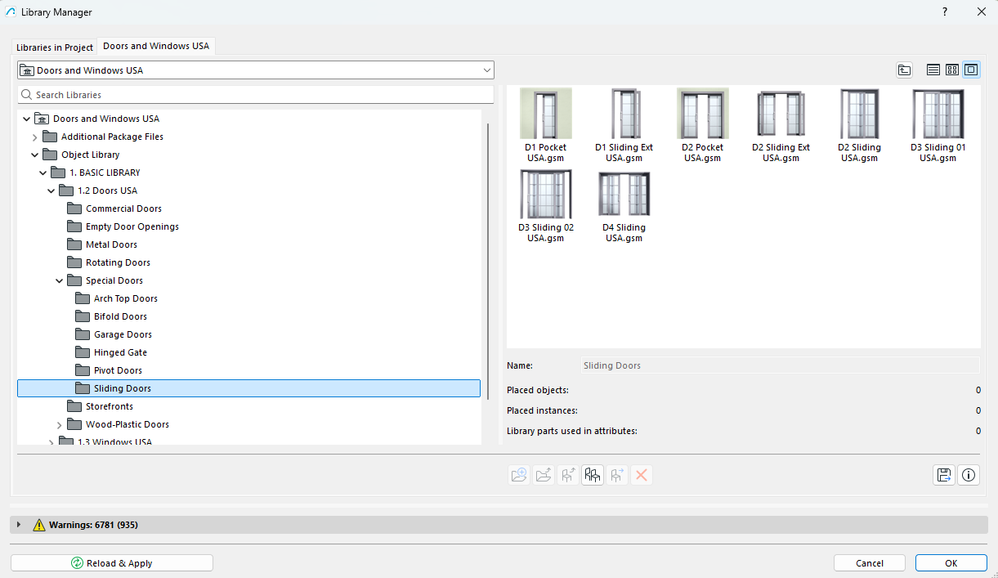998x578 pixels.
Task: Click the duplicate objects two-chairs icon
Action: click(x=593, y=475)
